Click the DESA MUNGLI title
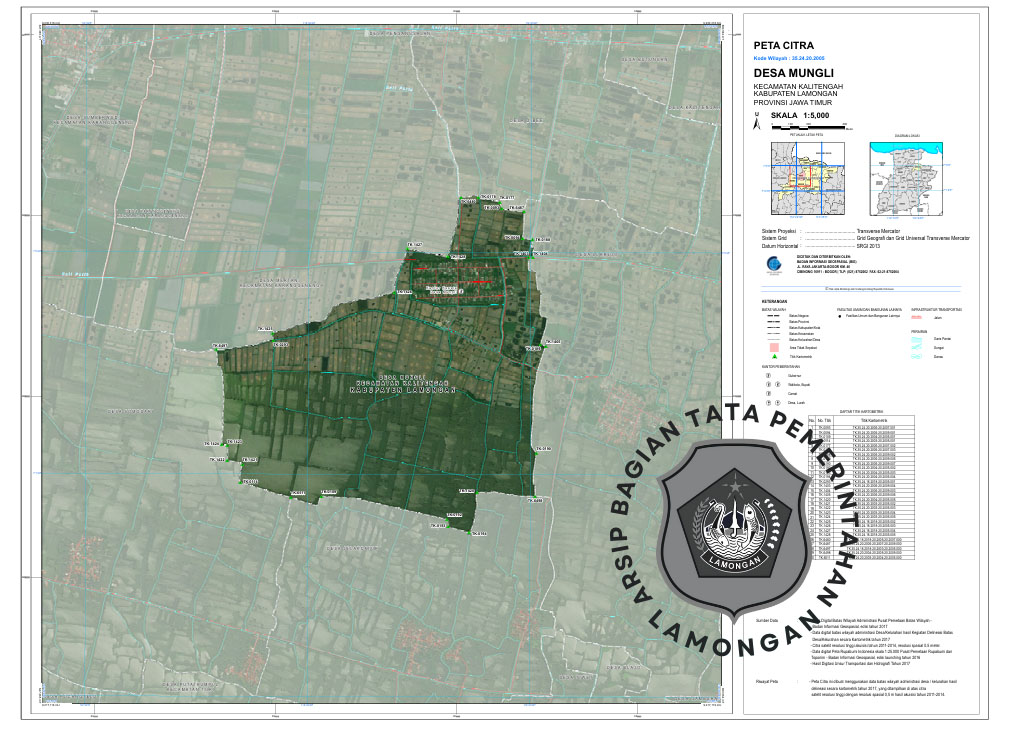Viewport: 1017px width, 731px height. click(x=792, y=74)
